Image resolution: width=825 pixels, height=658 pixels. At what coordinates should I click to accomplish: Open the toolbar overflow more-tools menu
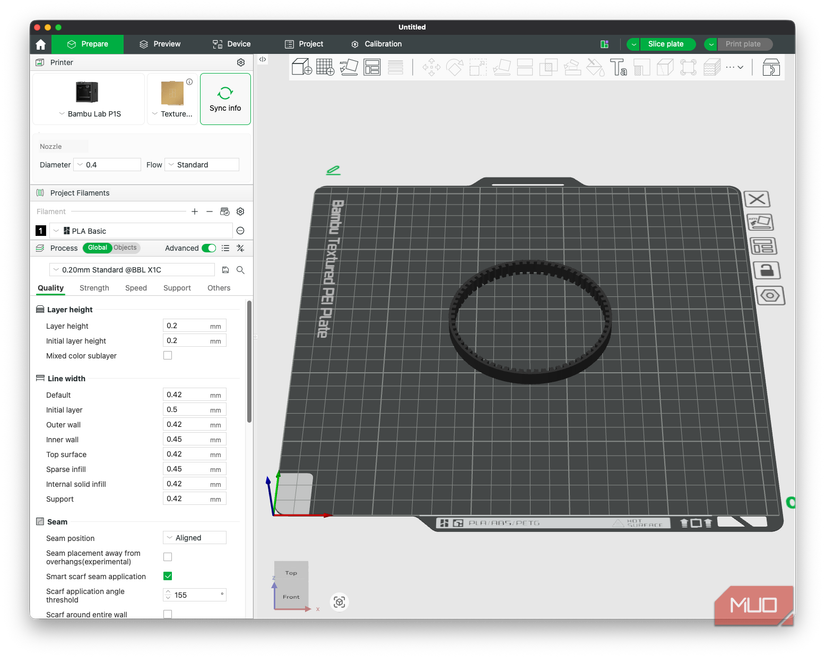734,67
